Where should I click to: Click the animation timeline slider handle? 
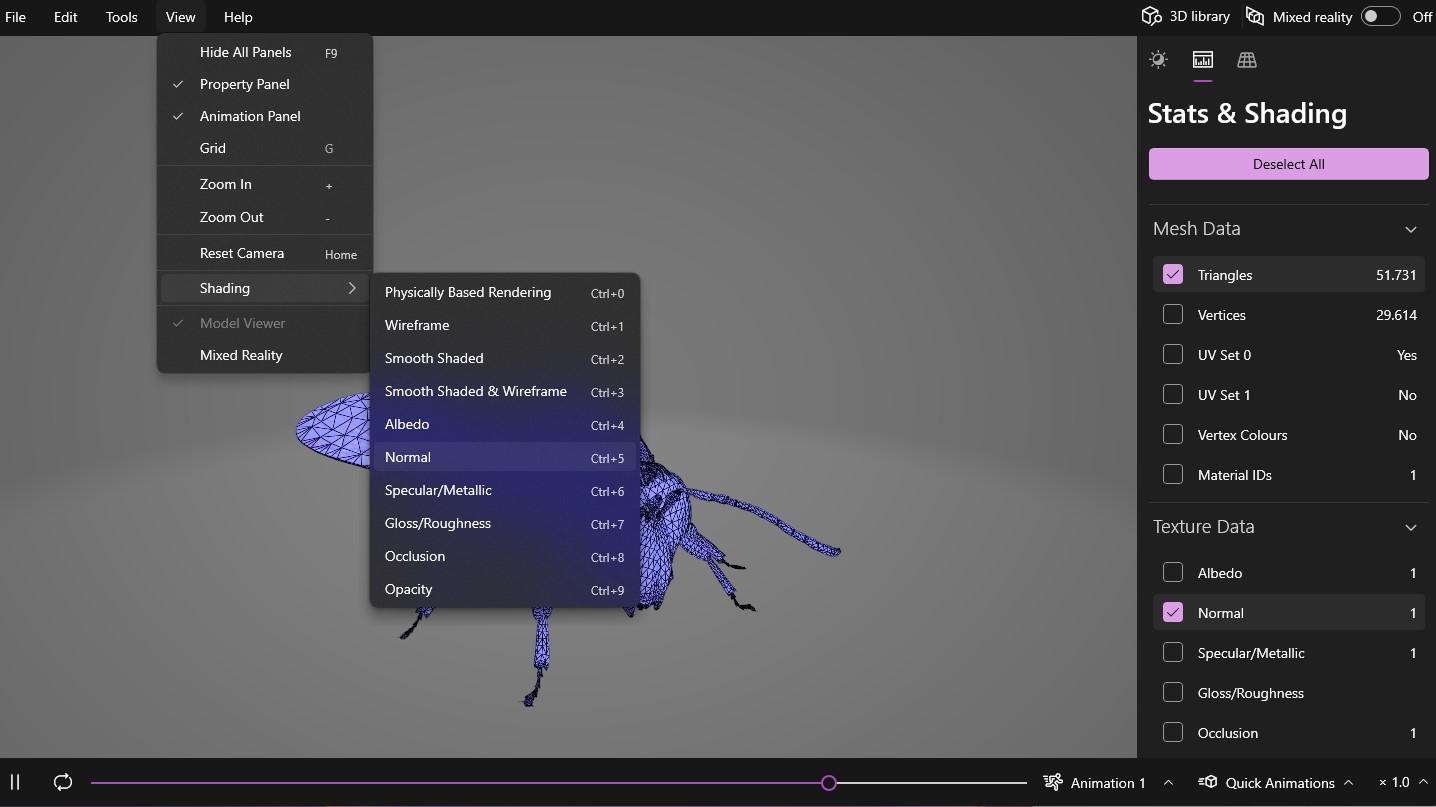tap(829, 783)
